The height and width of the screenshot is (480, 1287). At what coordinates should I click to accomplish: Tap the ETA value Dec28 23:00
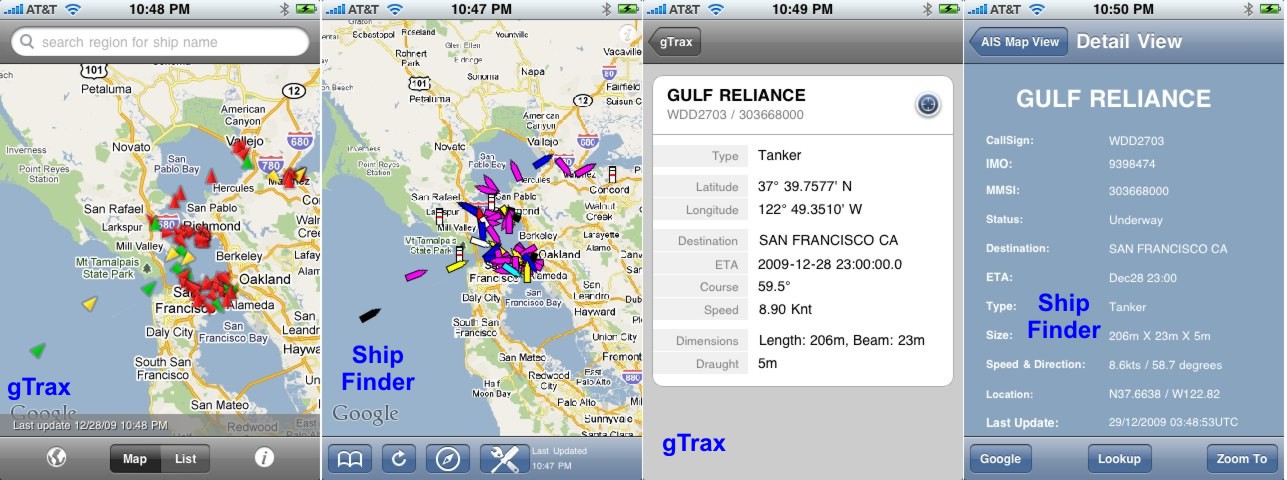click(x=1143, y=278)
